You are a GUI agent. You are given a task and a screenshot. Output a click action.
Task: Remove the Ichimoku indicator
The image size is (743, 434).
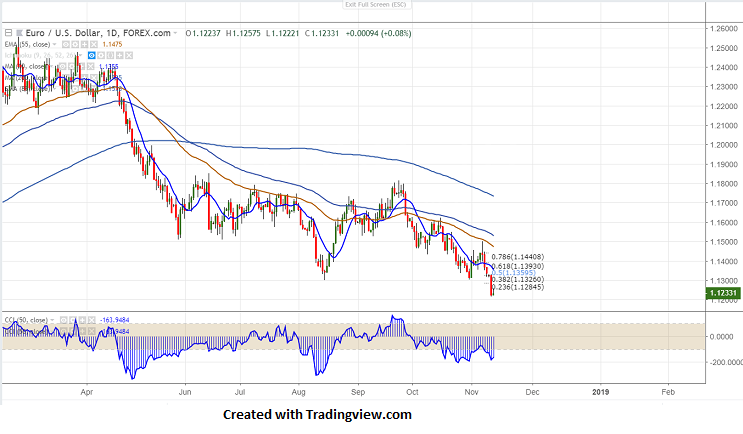click(x=129, y=55)
